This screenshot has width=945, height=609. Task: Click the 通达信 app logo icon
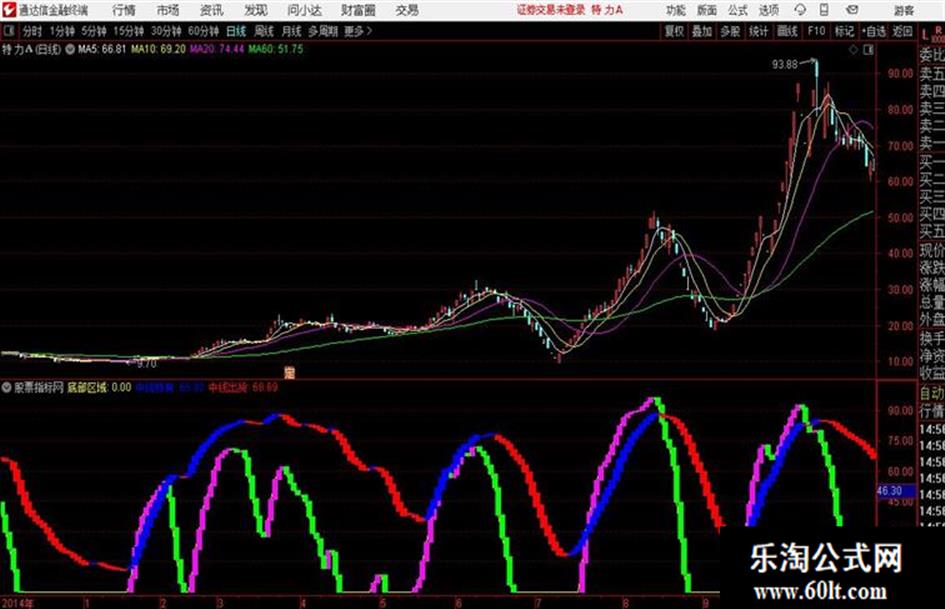(x=9, y=10)
